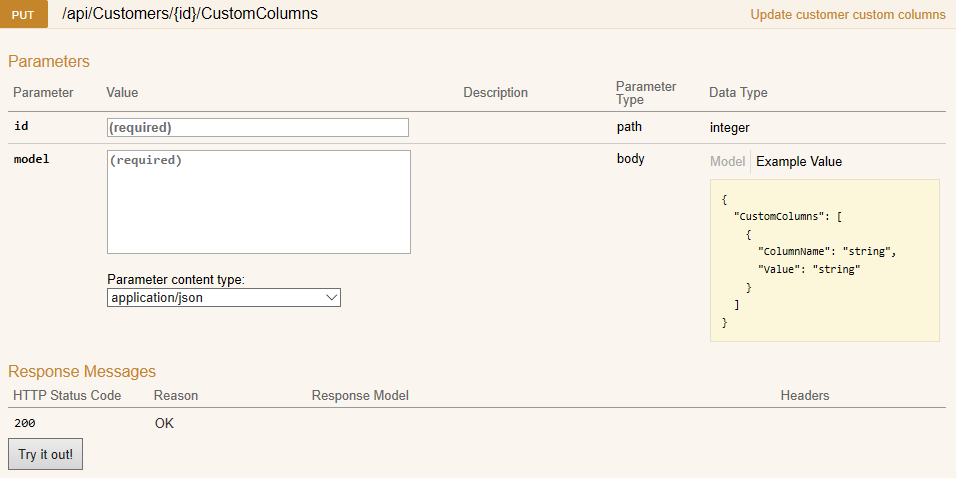Click the Response Model column header
The height and width of the screenshot is (478, 956).
(360, 396)
